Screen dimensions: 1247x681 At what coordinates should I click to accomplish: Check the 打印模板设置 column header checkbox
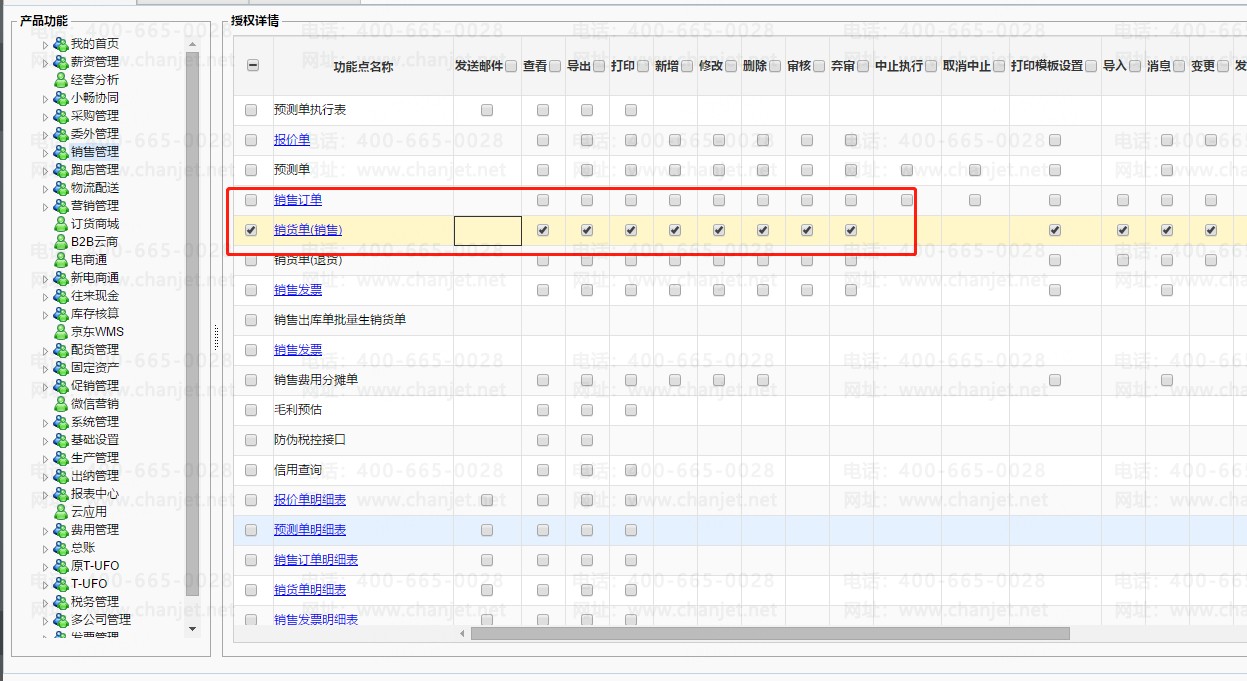click(1093, 66)
